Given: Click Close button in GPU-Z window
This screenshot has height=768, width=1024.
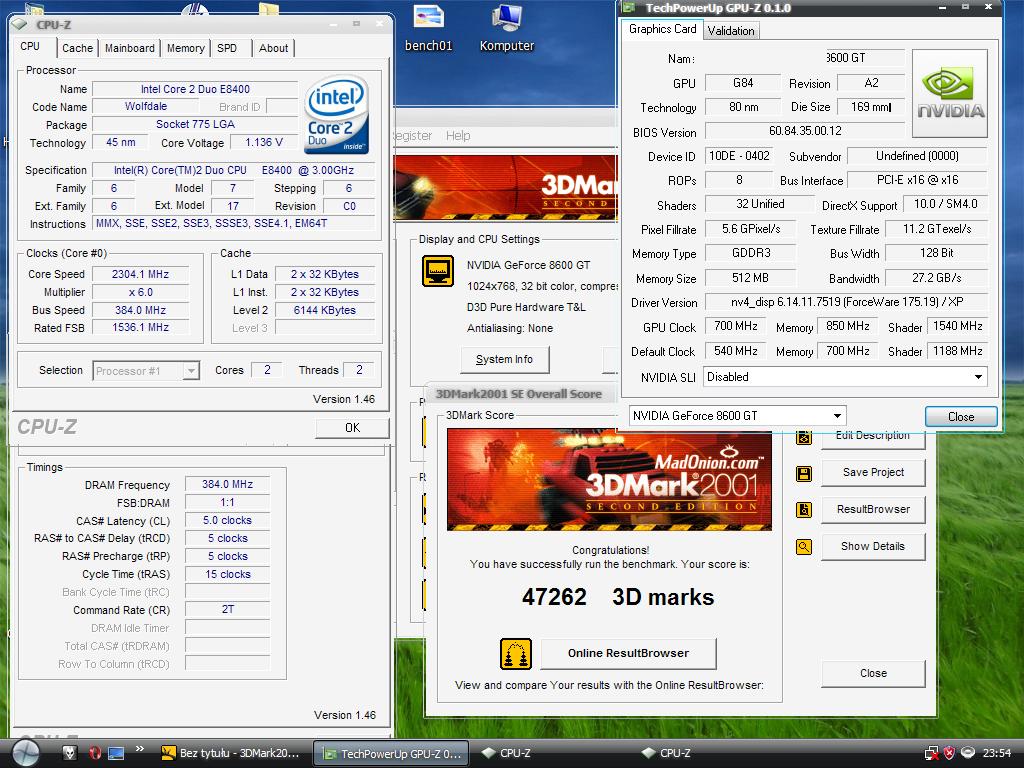Looking at the screenshot, I should pos(961,417).
